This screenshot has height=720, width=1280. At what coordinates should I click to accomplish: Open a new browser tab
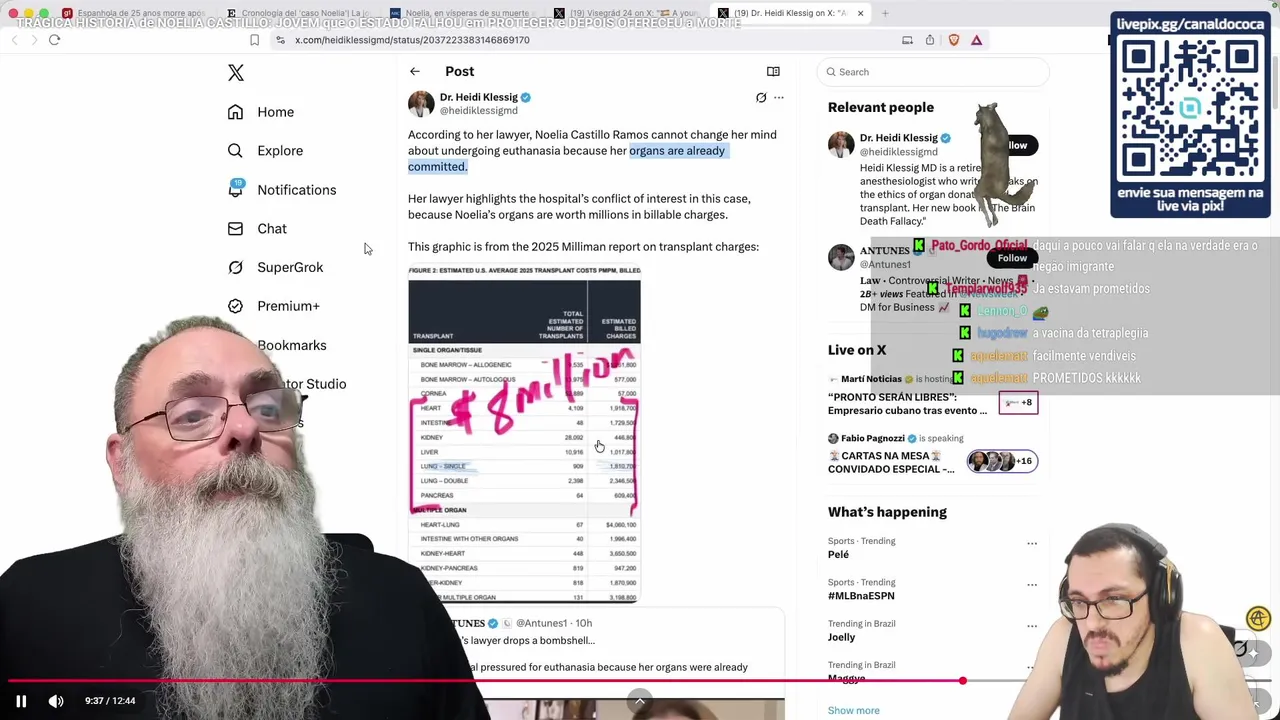tap(885, 13)
